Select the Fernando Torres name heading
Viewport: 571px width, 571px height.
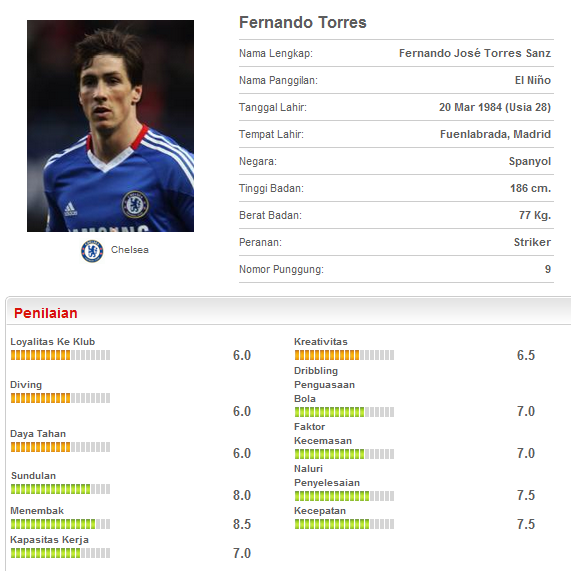pyautogui.click(x=303, y=23)
